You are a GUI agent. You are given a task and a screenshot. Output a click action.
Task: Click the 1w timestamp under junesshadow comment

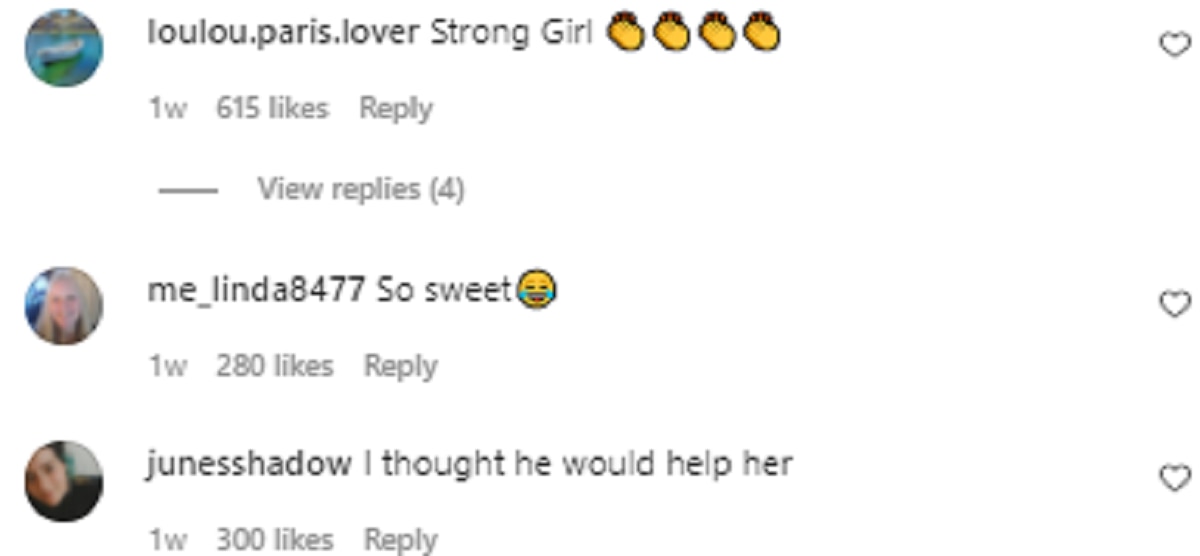click(167, 541)
